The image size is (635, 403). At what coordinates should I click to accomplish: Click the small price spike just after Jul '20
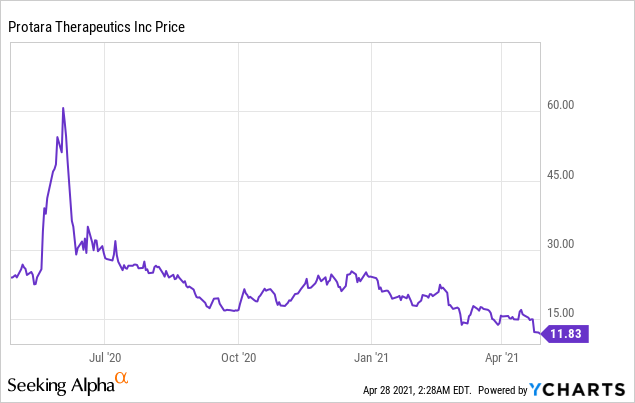coord(115,241)
